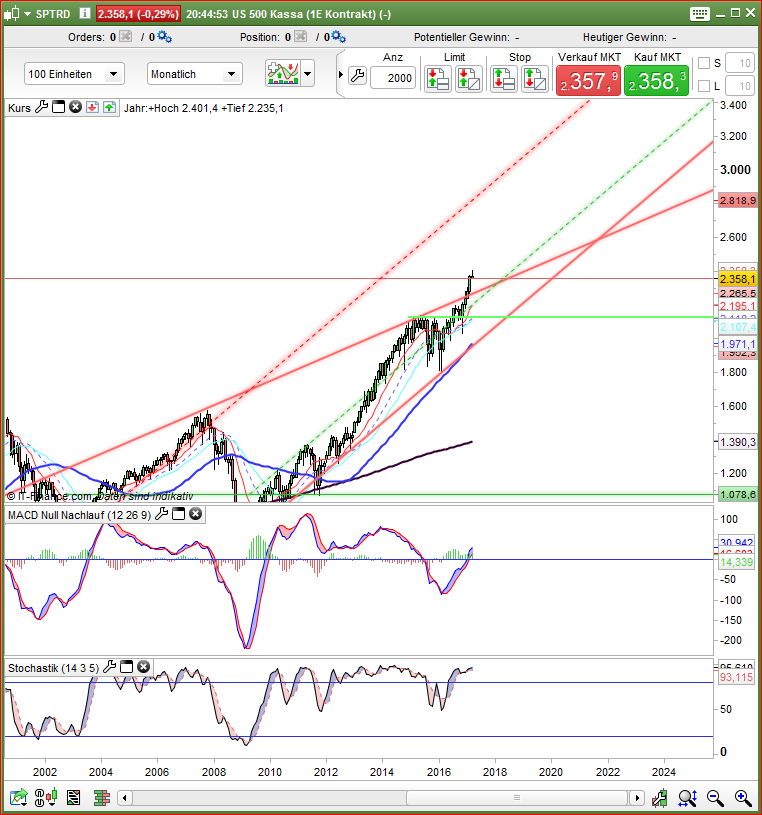Cancel all orders icon next to Orders: 0
The height and width of the screenshot is (815, 762).
[x=125, y=36]
